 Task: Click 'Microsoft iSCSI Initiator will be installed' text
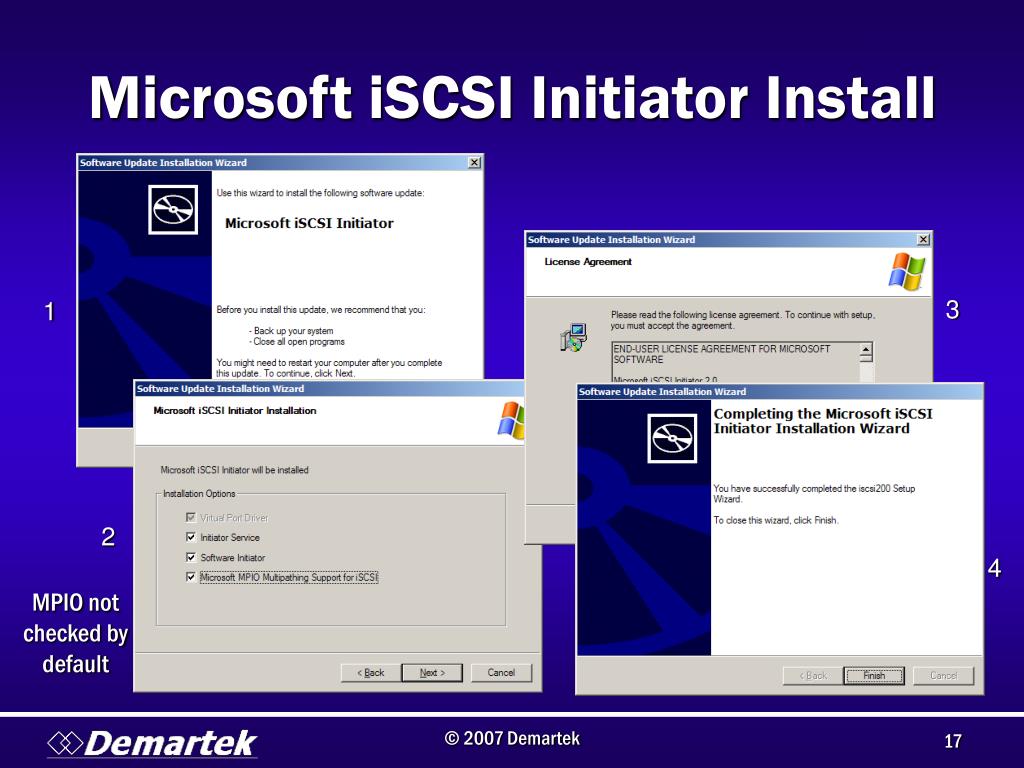[234, 470]
